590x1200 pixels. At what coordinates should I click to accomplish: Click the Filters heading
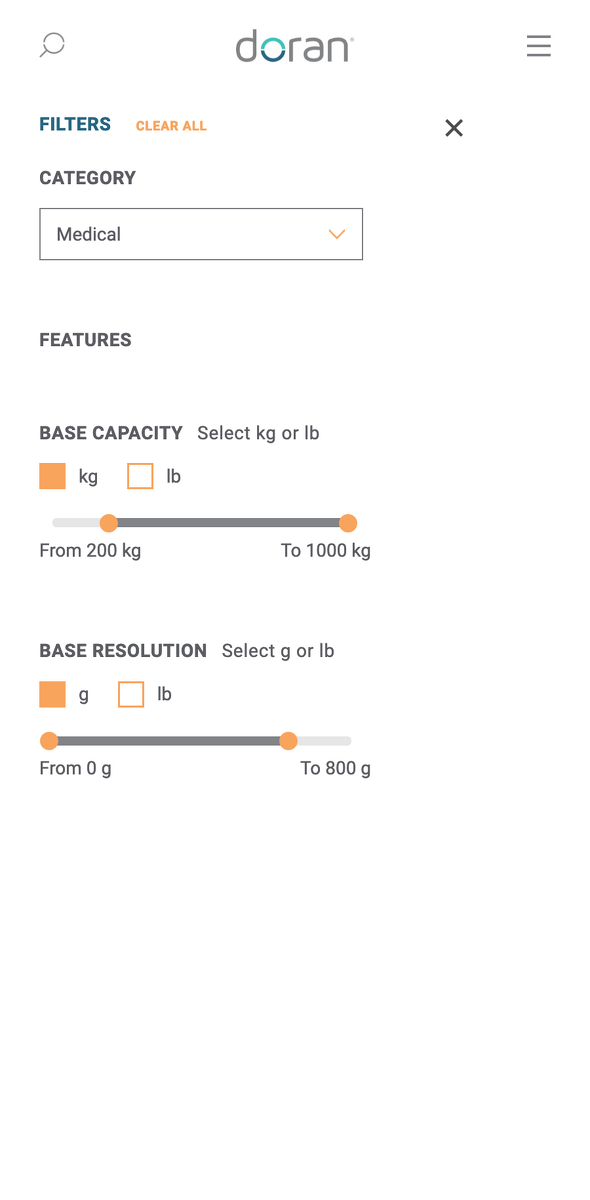[75, 124]
